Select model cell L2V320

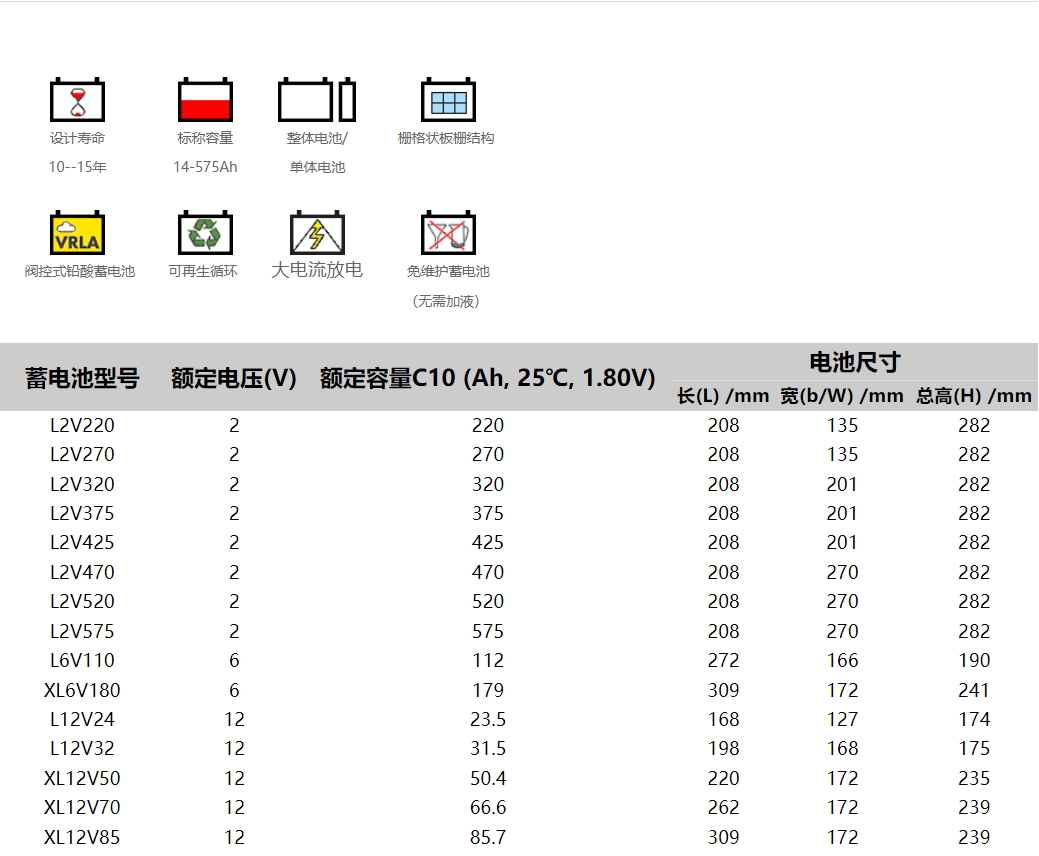pyautogui.click(x=82, y=484)
